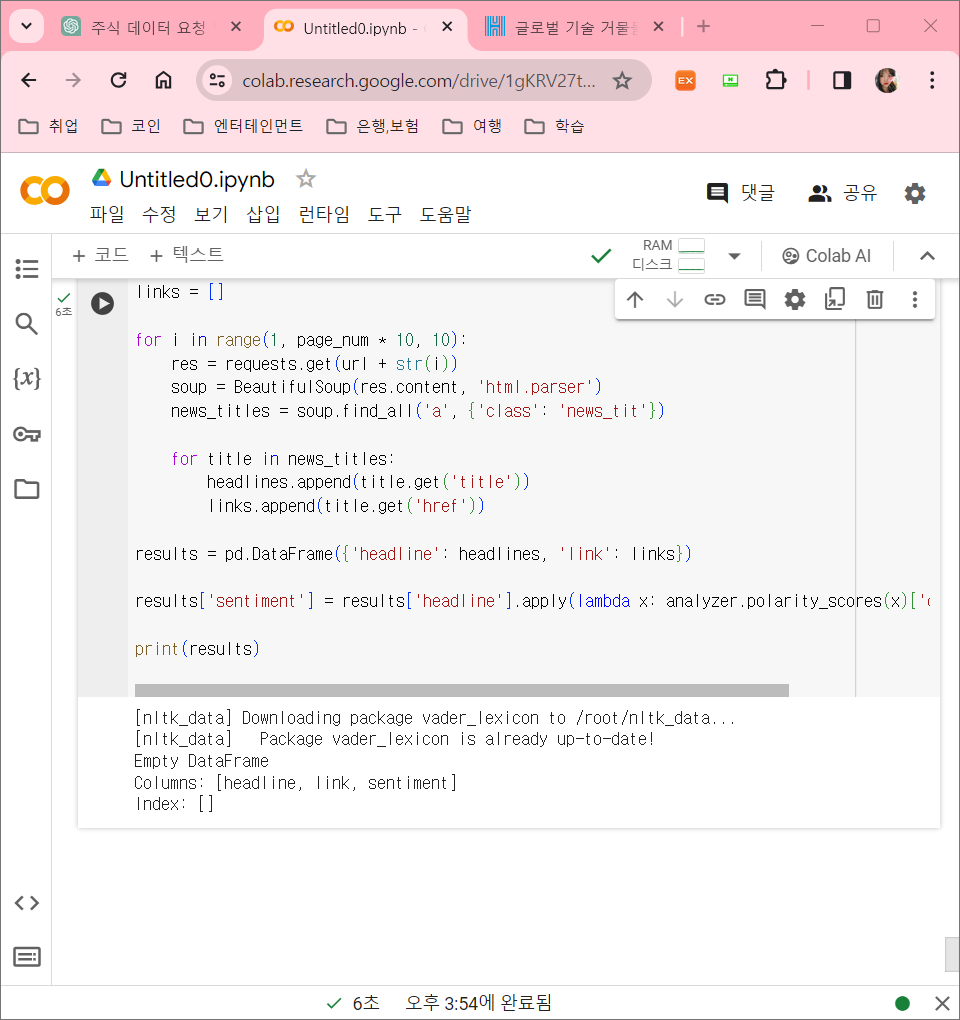This screenshot has width=960, height=1020.
Task: Open Colab AI assistant
Action: click(826, 256)
